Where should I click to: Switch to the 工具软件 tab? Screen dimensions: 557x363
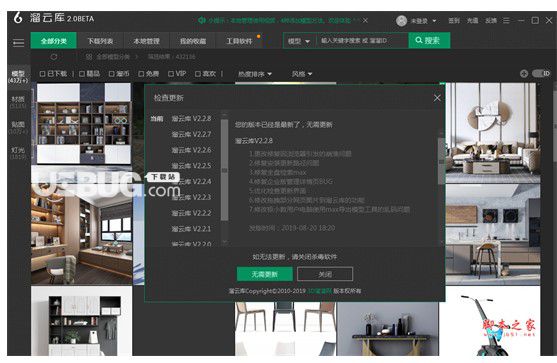click(x=239, y=40)
